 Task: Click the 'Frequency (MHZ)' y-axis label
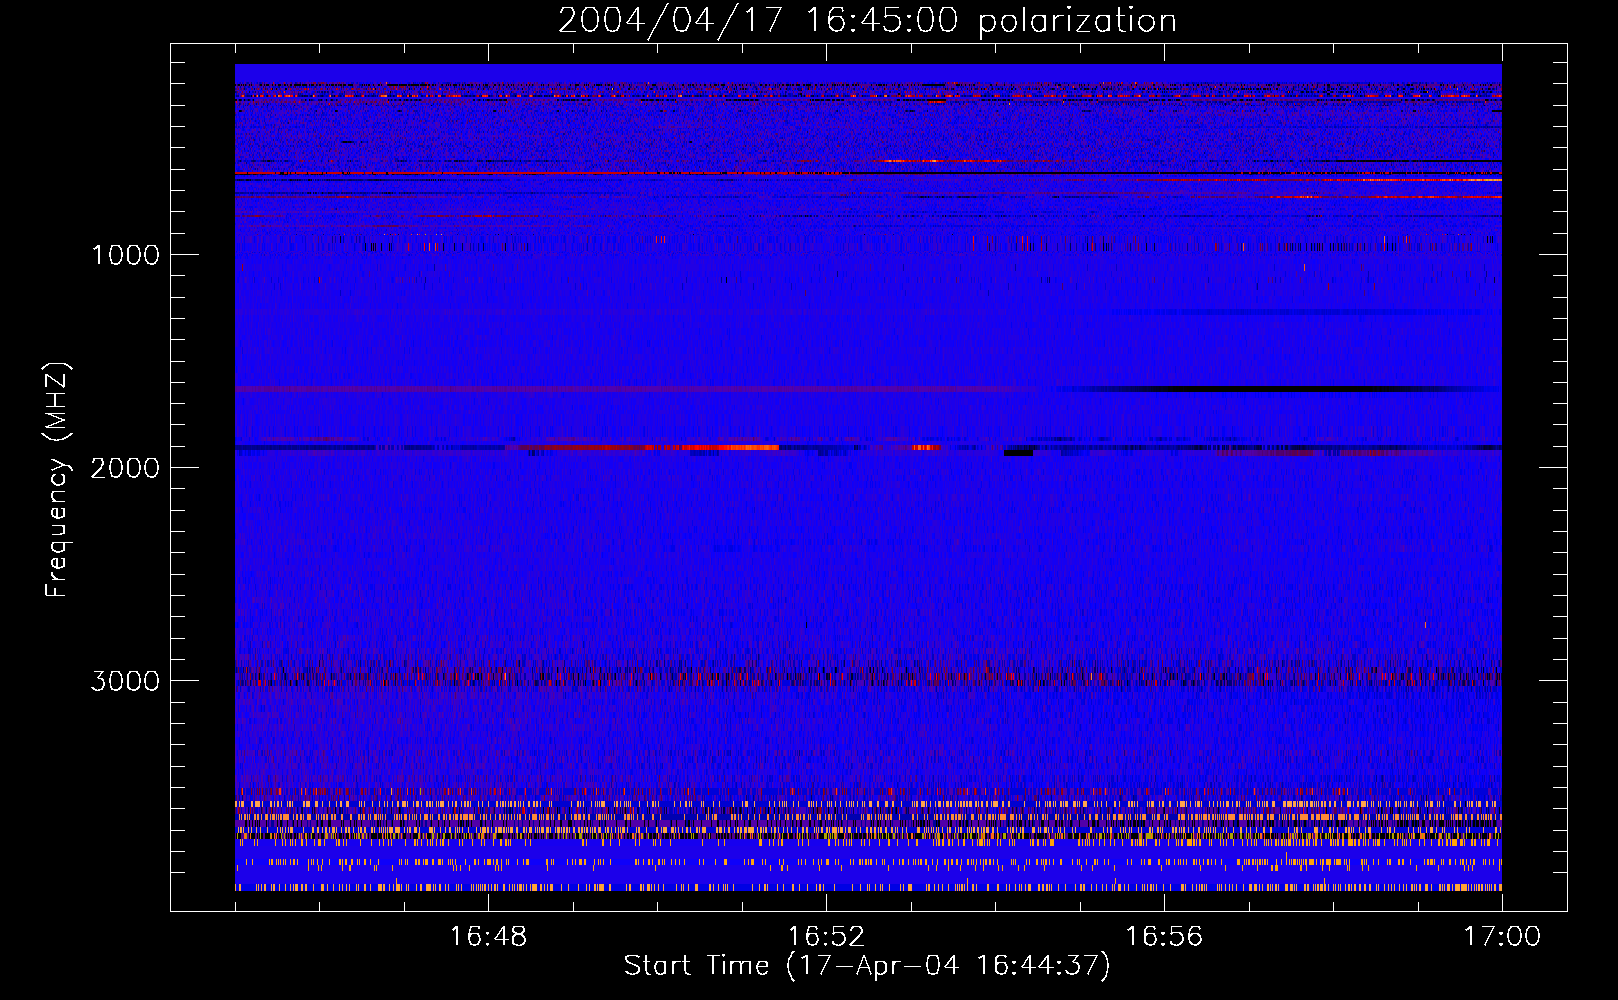tap(57, 480)
